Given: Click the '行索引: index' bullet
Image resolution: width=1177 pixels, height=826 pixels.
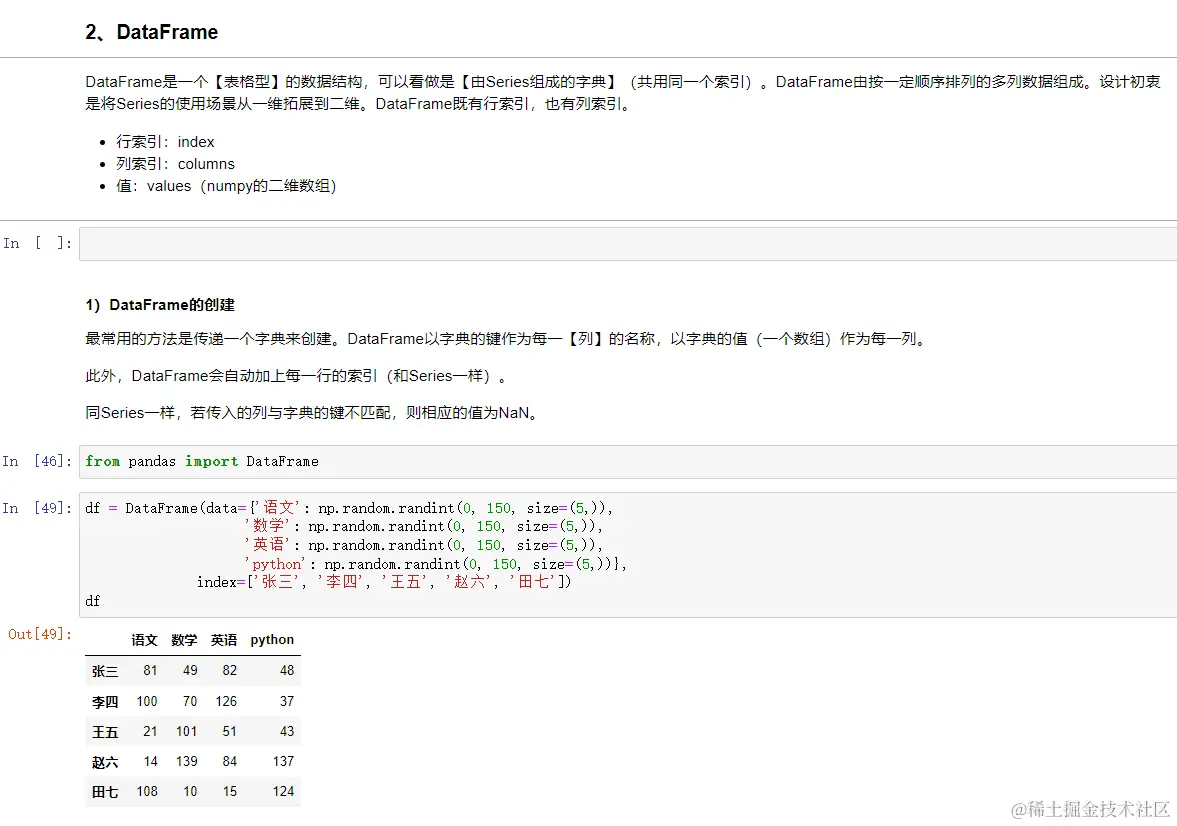Looking at the screenshot, I should tap(165, 142).
